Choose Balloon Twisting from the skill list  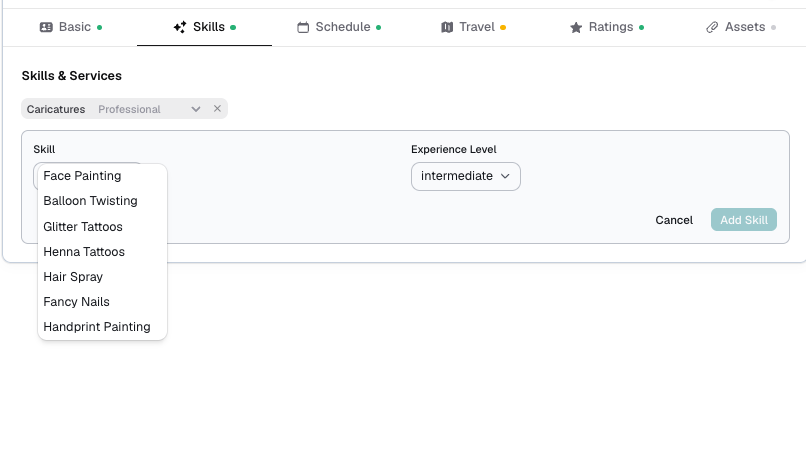coord(102,201)
